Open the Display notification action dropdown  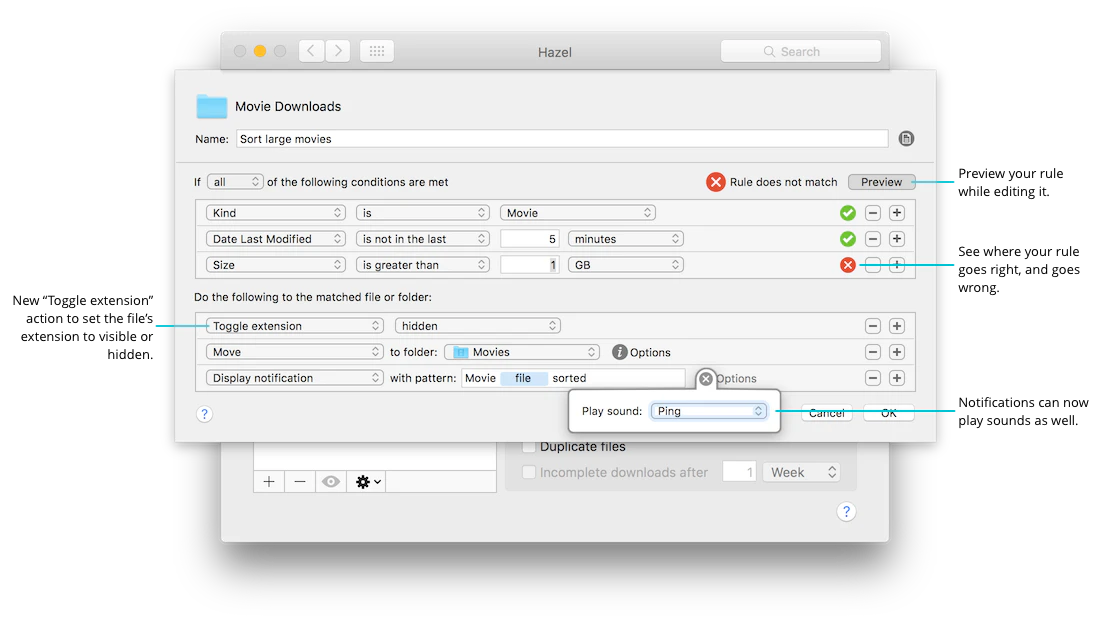pyautogui.click(x=294, y=378)
